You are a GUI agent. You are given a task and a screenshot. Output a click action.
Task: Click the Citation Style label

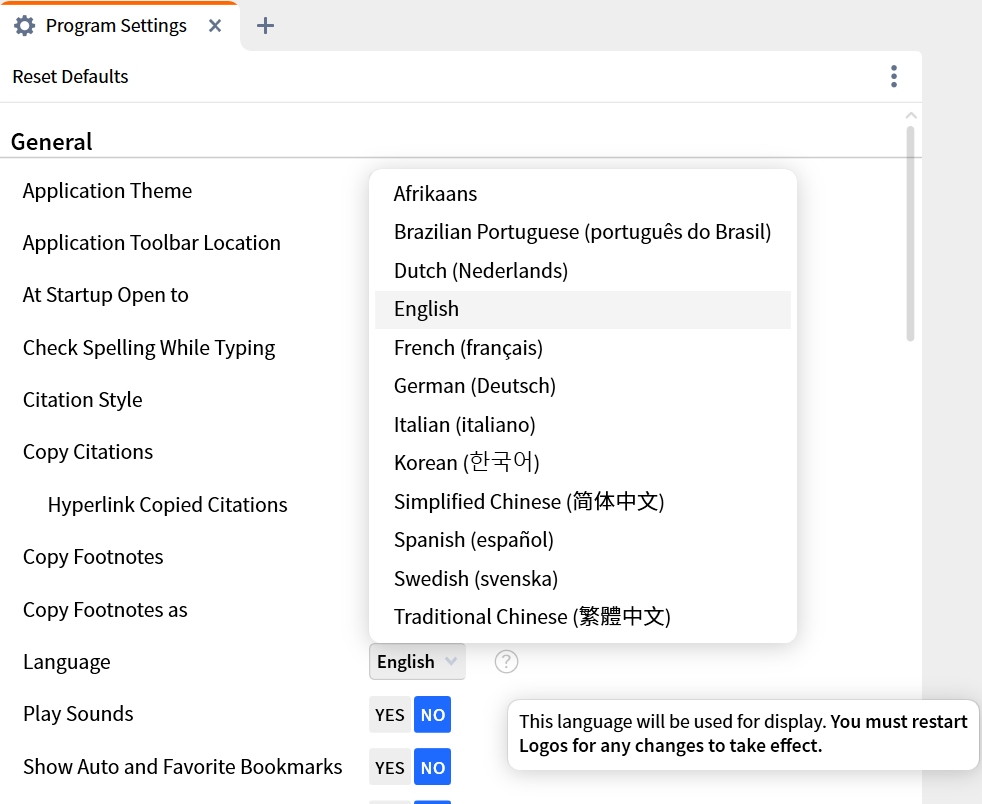coord(83,400)
